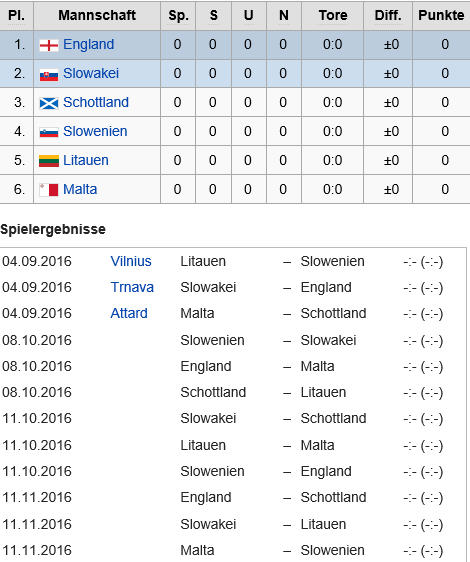Follow the Trnava venue link

(132, 287)
